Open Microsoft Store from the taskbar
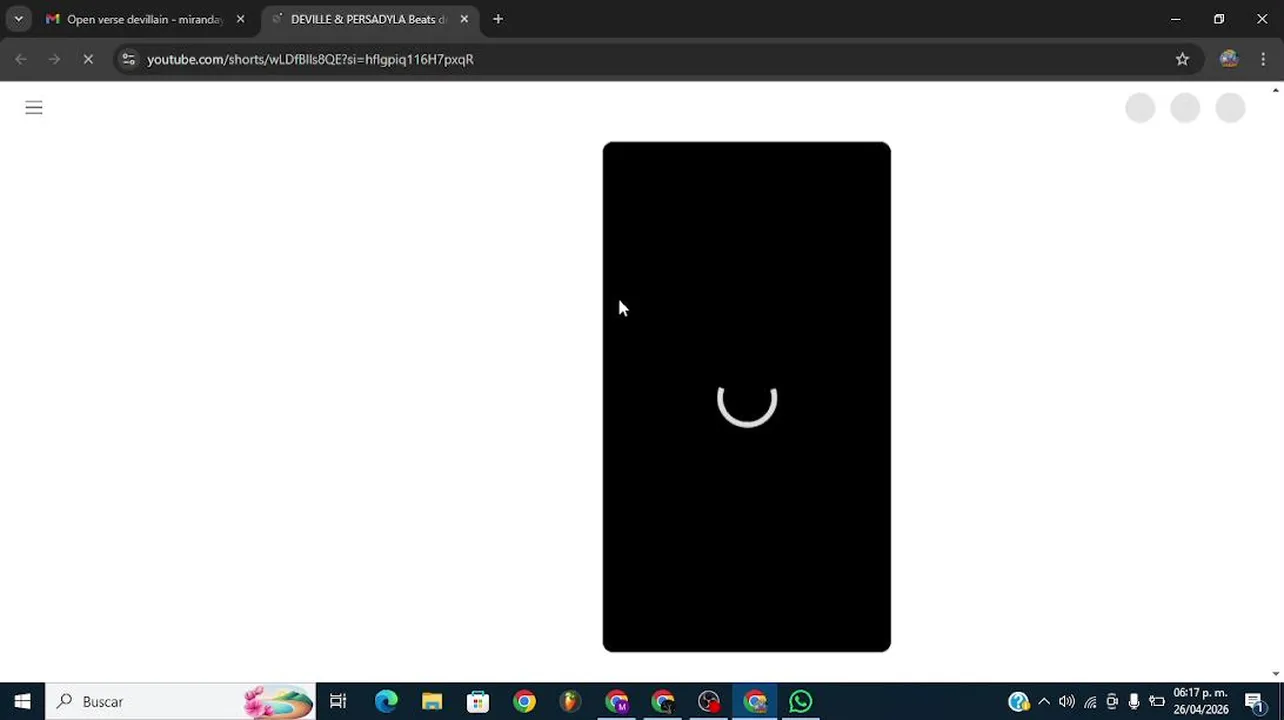Image resolution: width=1284 pixels, height=720 pixels. [478, 702]
